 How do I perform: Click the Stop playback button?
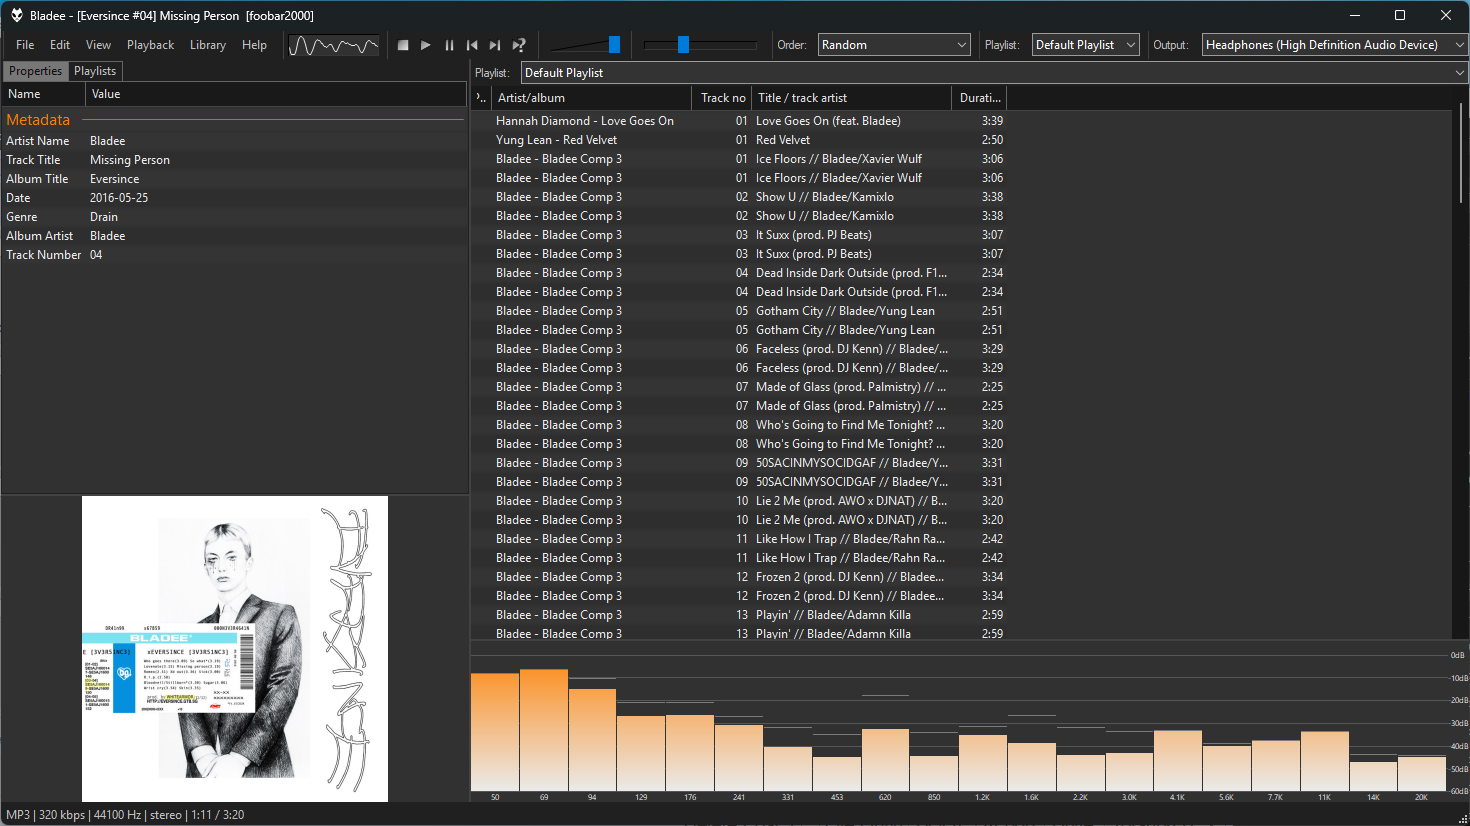(403, 45)
